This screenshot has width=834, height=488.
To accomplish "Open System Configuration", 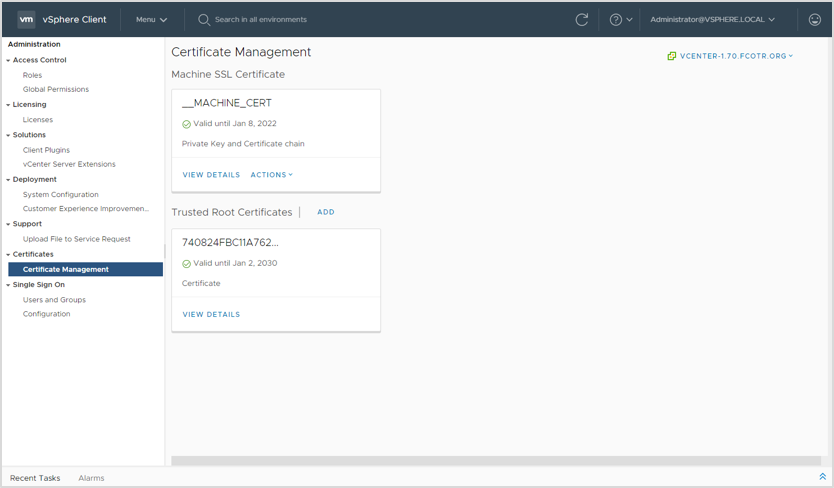I will click(x=61, y=194).
